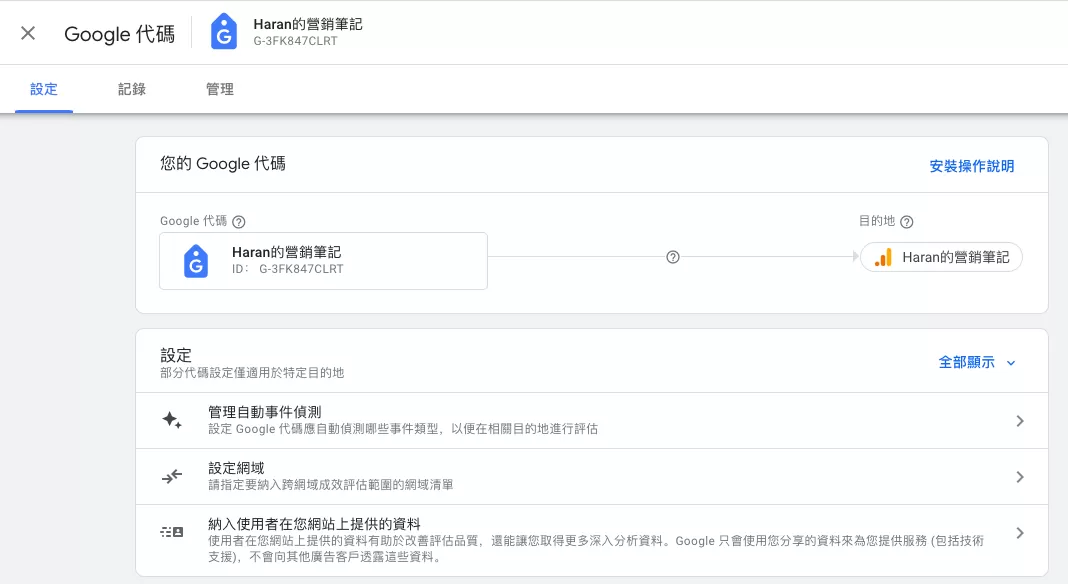Click help icon on the connection line
The image size is (1068, 584).
click(673, 257)
